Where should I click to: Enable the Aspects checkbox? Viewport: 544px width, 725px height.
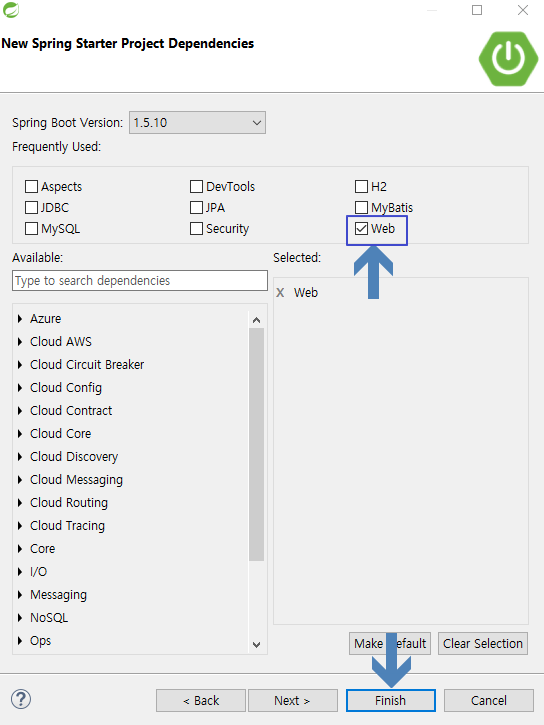(x=31, y=186)
